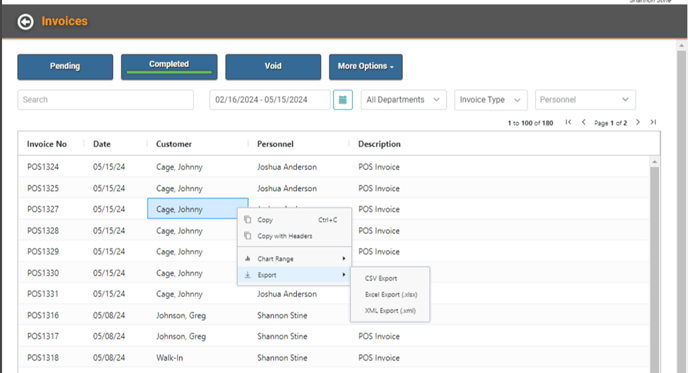Click the Invoices page title

click(64, 21)
